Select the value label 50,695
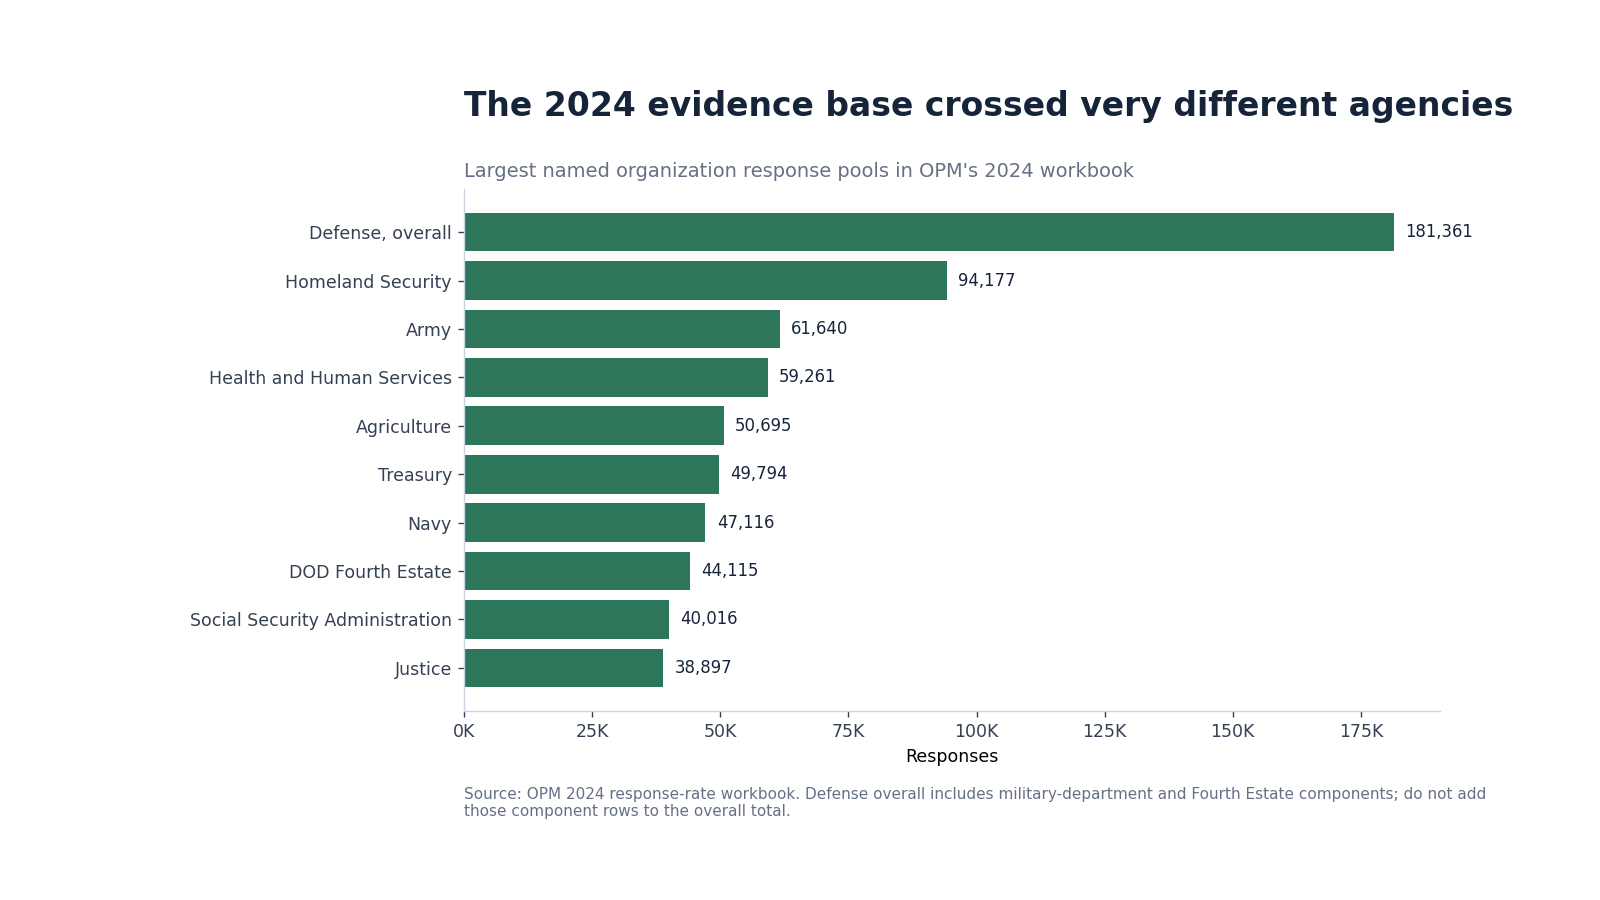The image size is (1600, 900). 763,426
